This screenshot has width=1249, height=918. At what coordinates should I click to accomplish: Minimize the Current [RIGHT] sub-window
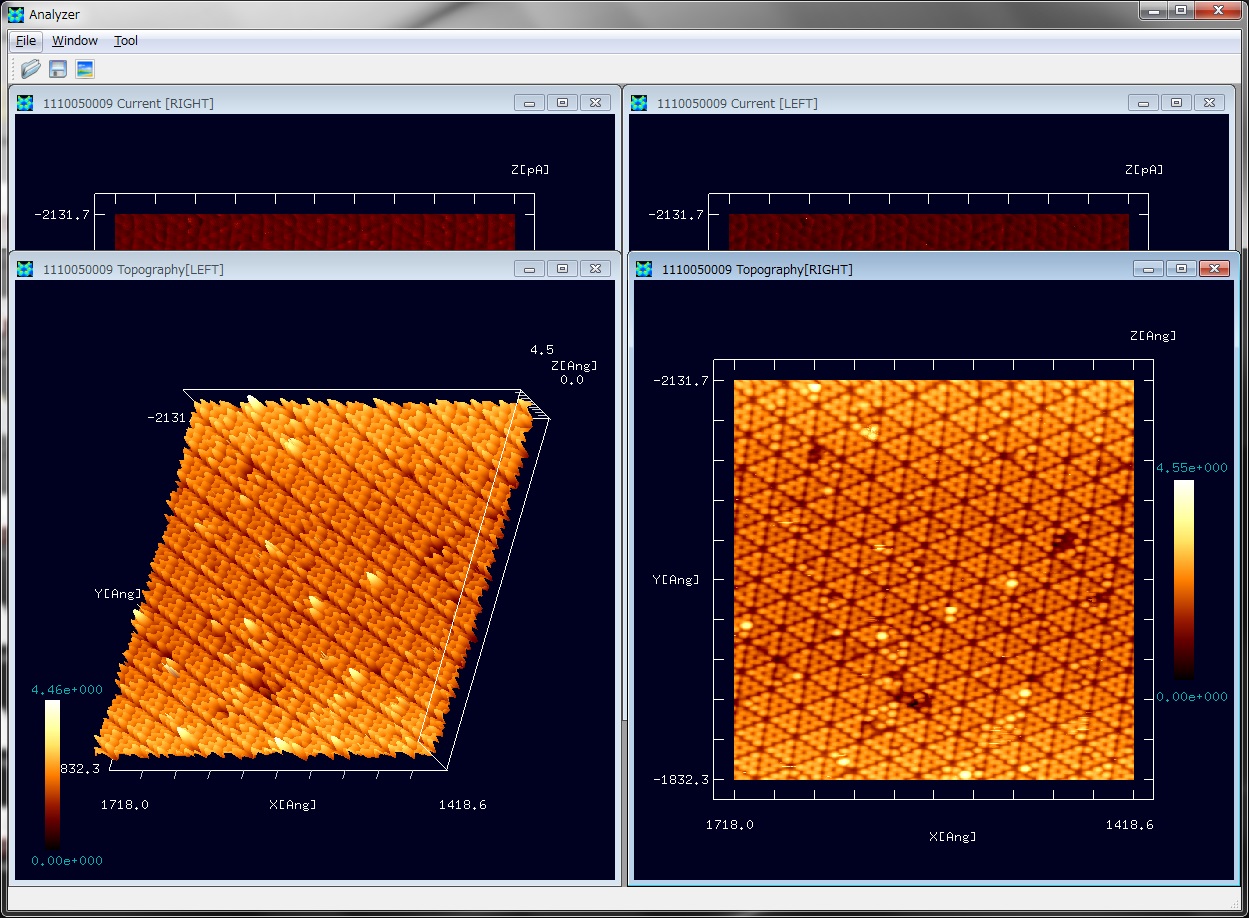coord(529,103)
